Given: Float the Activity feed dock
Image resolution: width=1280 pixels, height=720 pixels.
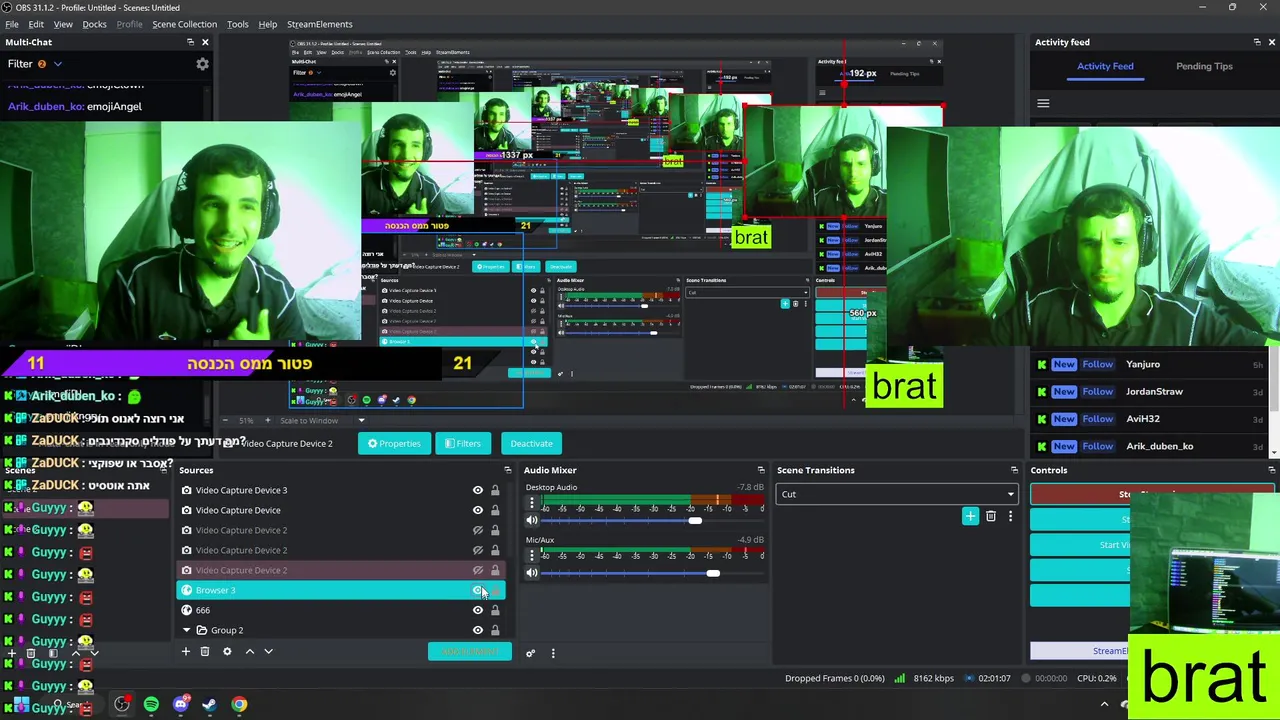Looking at the screenshot, I should tap(1257, 42).
